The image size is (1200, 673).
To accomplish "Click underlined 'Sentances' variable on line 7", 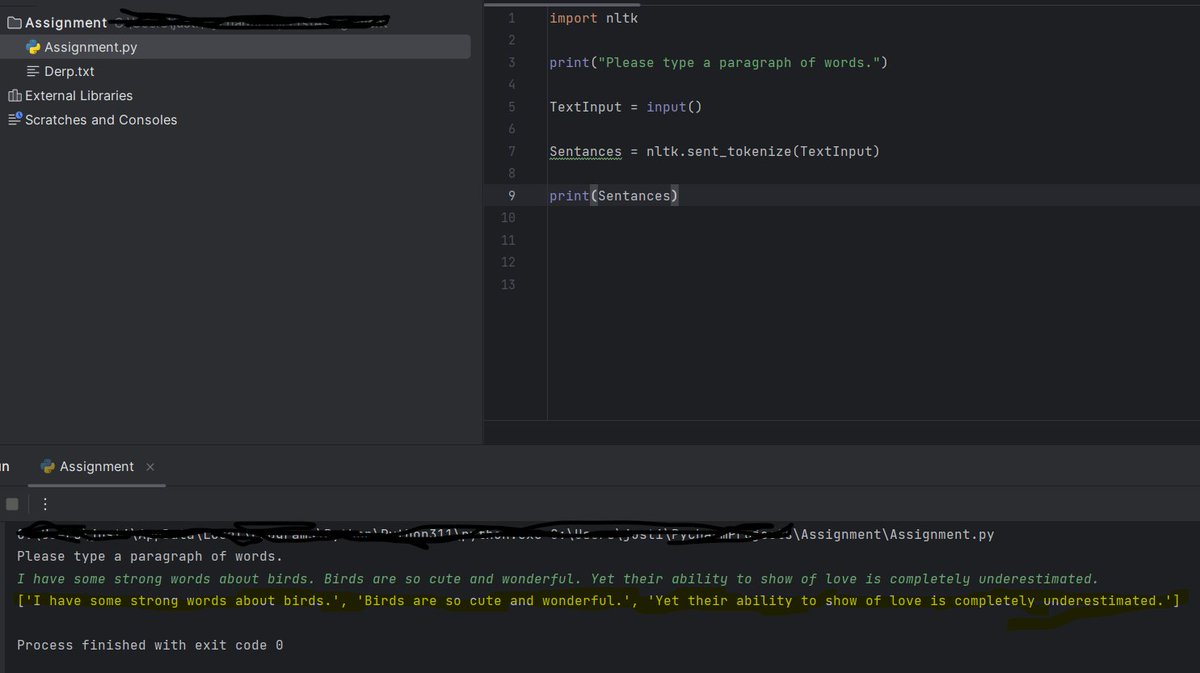I will pyautogui.click(x=585, y=152).
